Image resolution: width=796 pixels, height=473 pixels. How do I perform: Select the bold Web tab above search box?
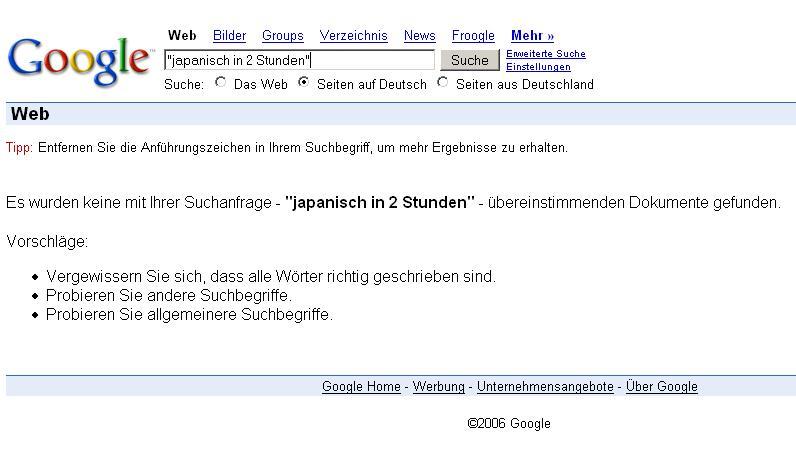pyautogui.click(x=182, y=36)
